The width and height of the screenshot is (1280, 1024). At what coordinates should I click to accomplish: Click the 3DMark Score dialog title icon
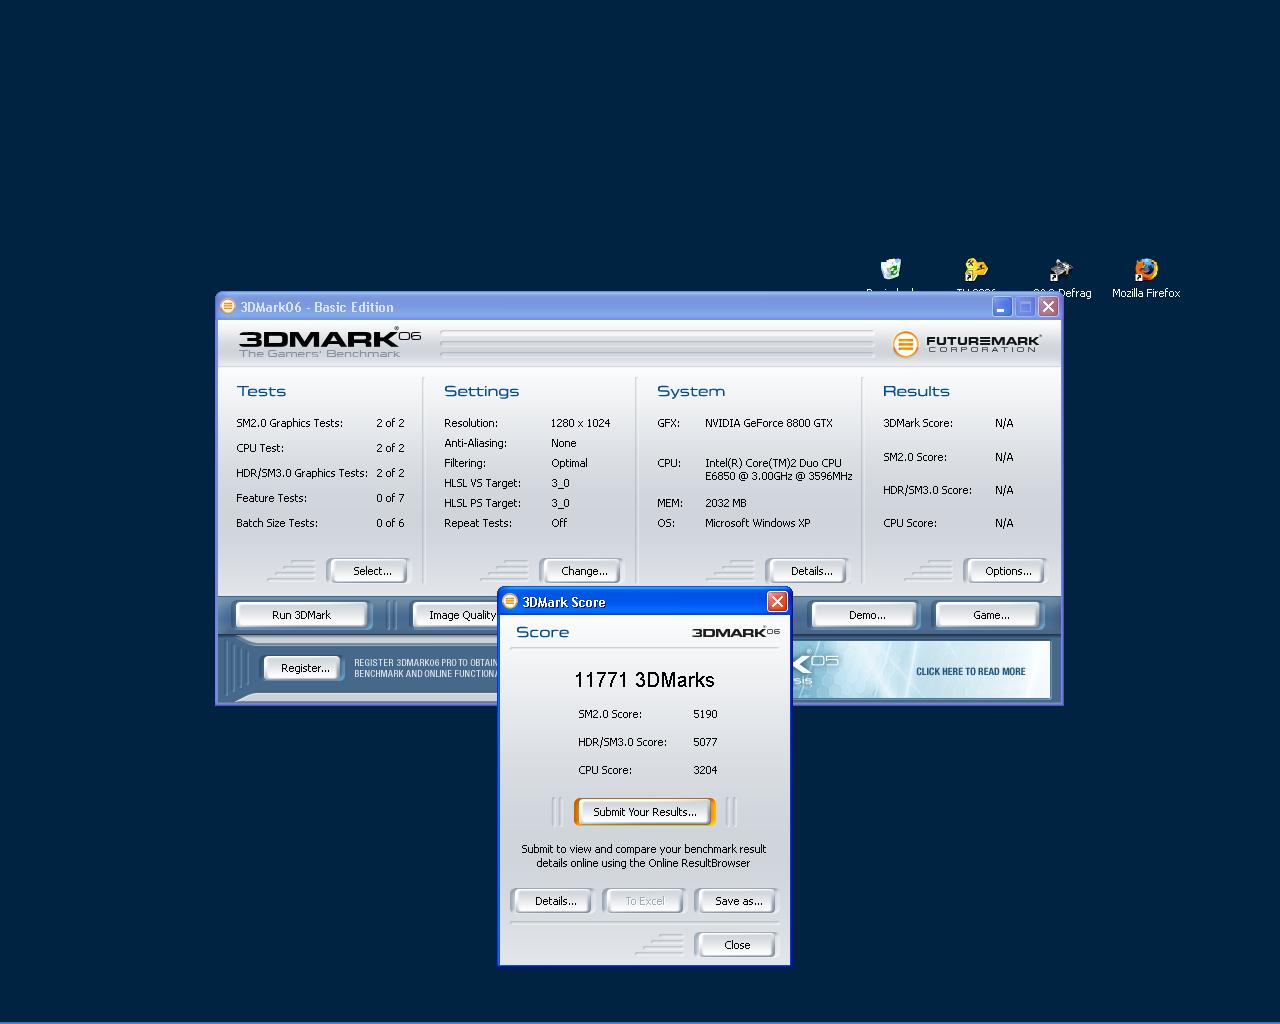coord(510,601)
